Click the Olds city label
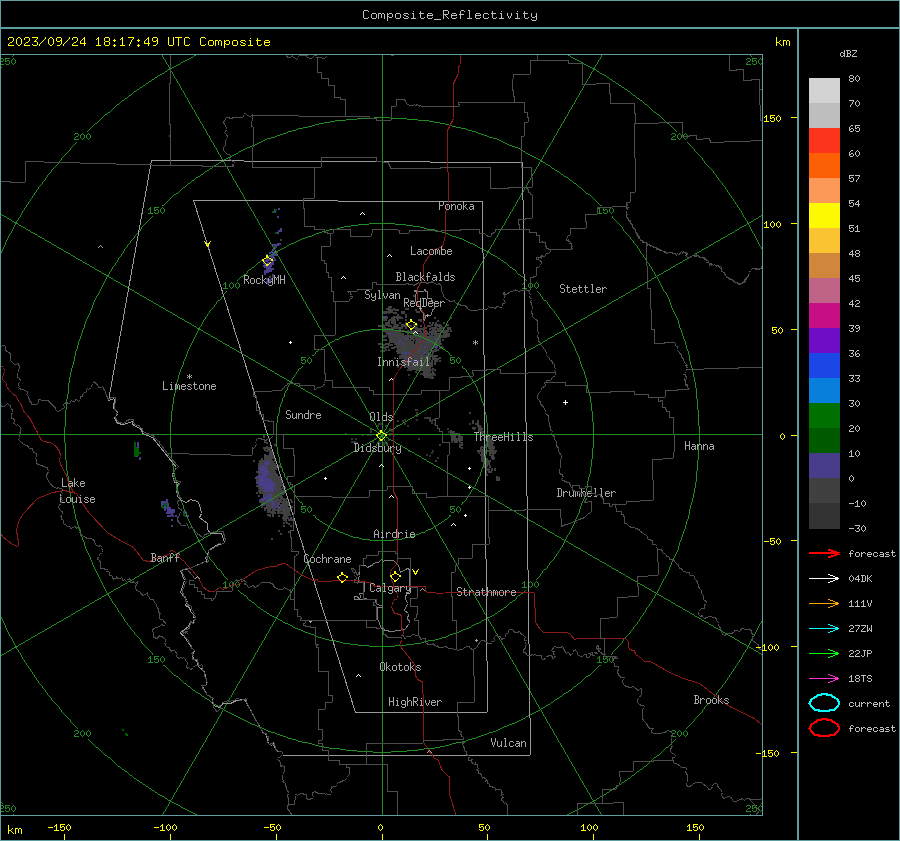 click(x=381, y=417)
